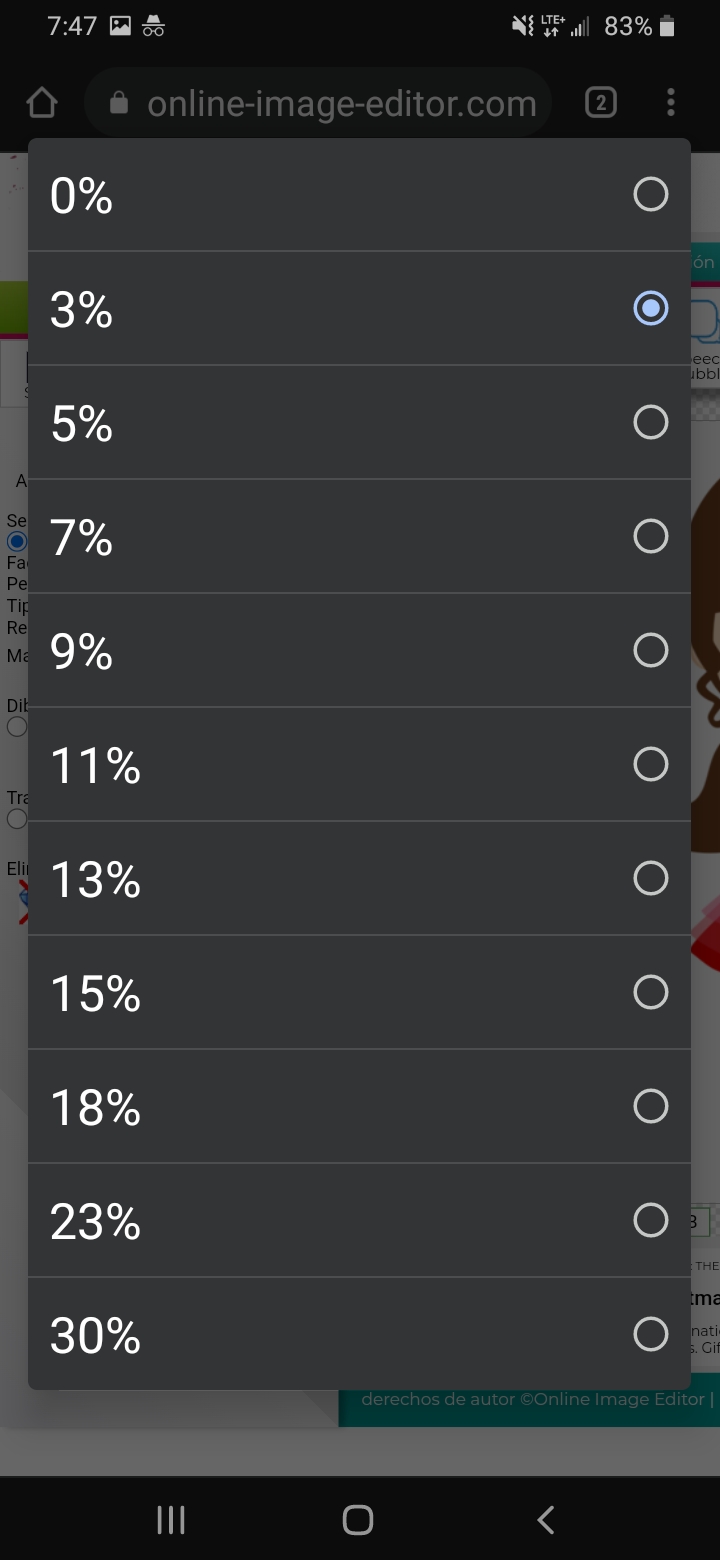Tap the Android home navigation button
720x1560 pixels.
358,1520
